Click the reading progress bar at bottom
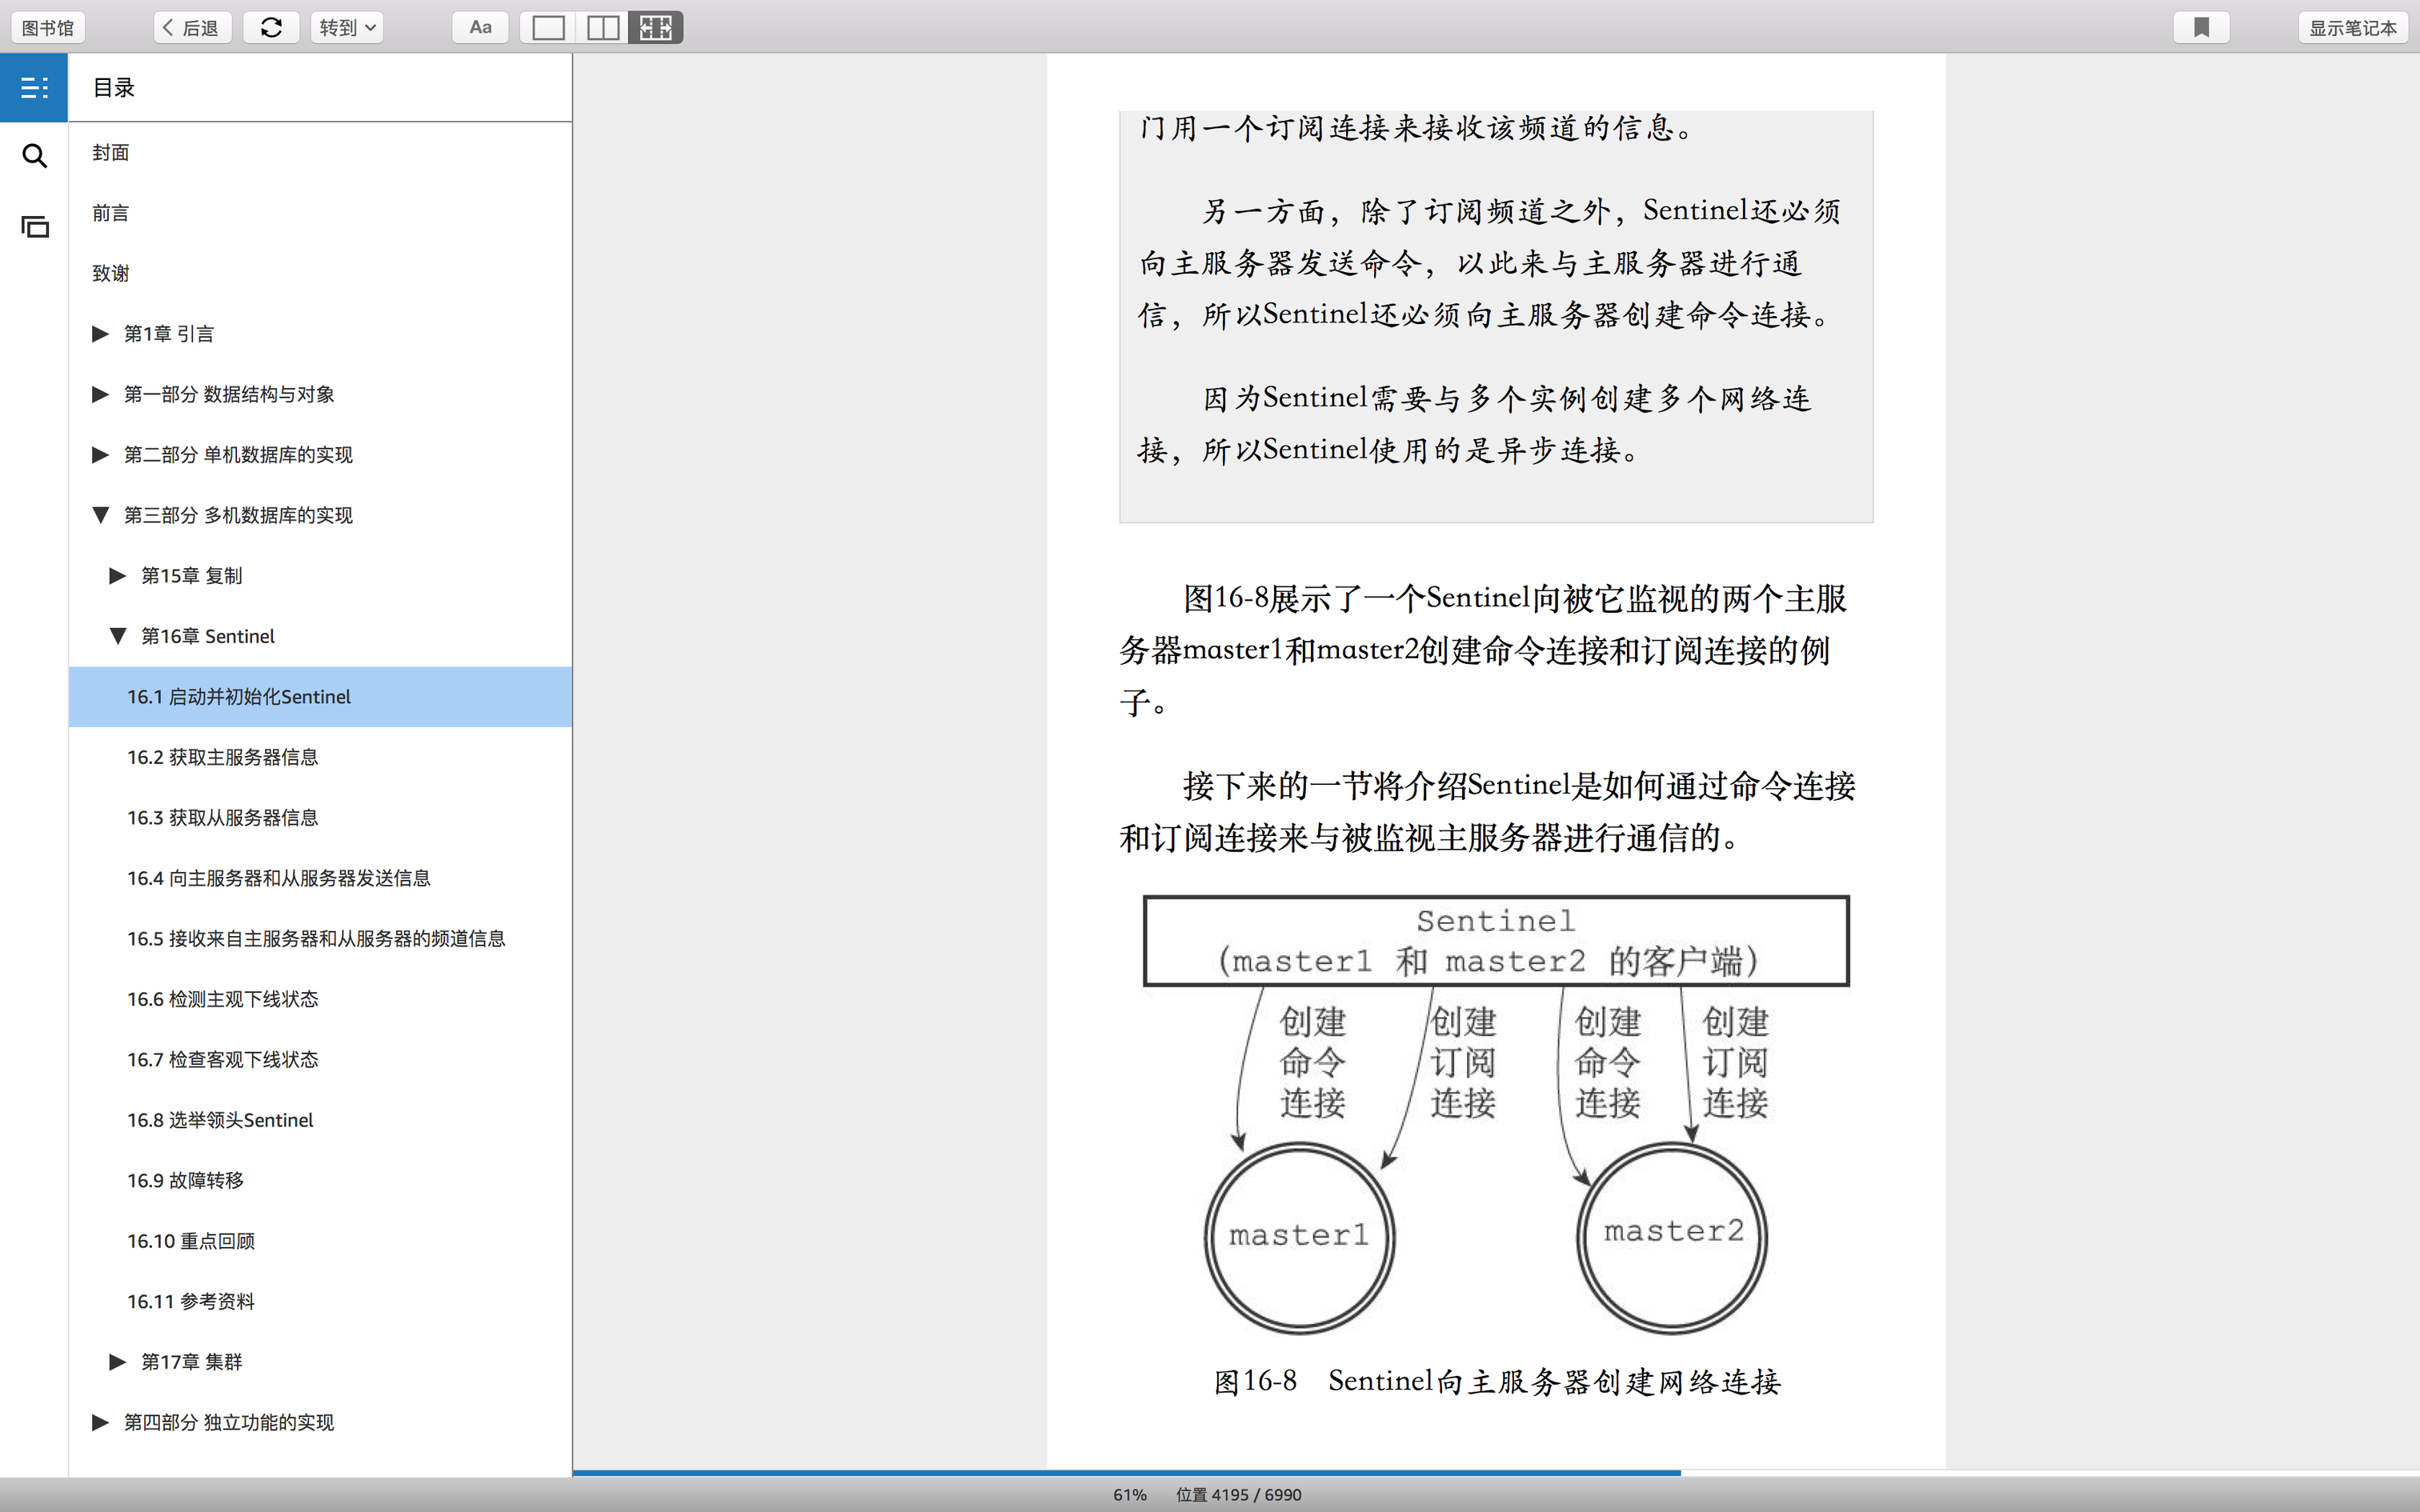Image resolution: width=2420 pixels, height=1512 pixels. (1496, 1472)
